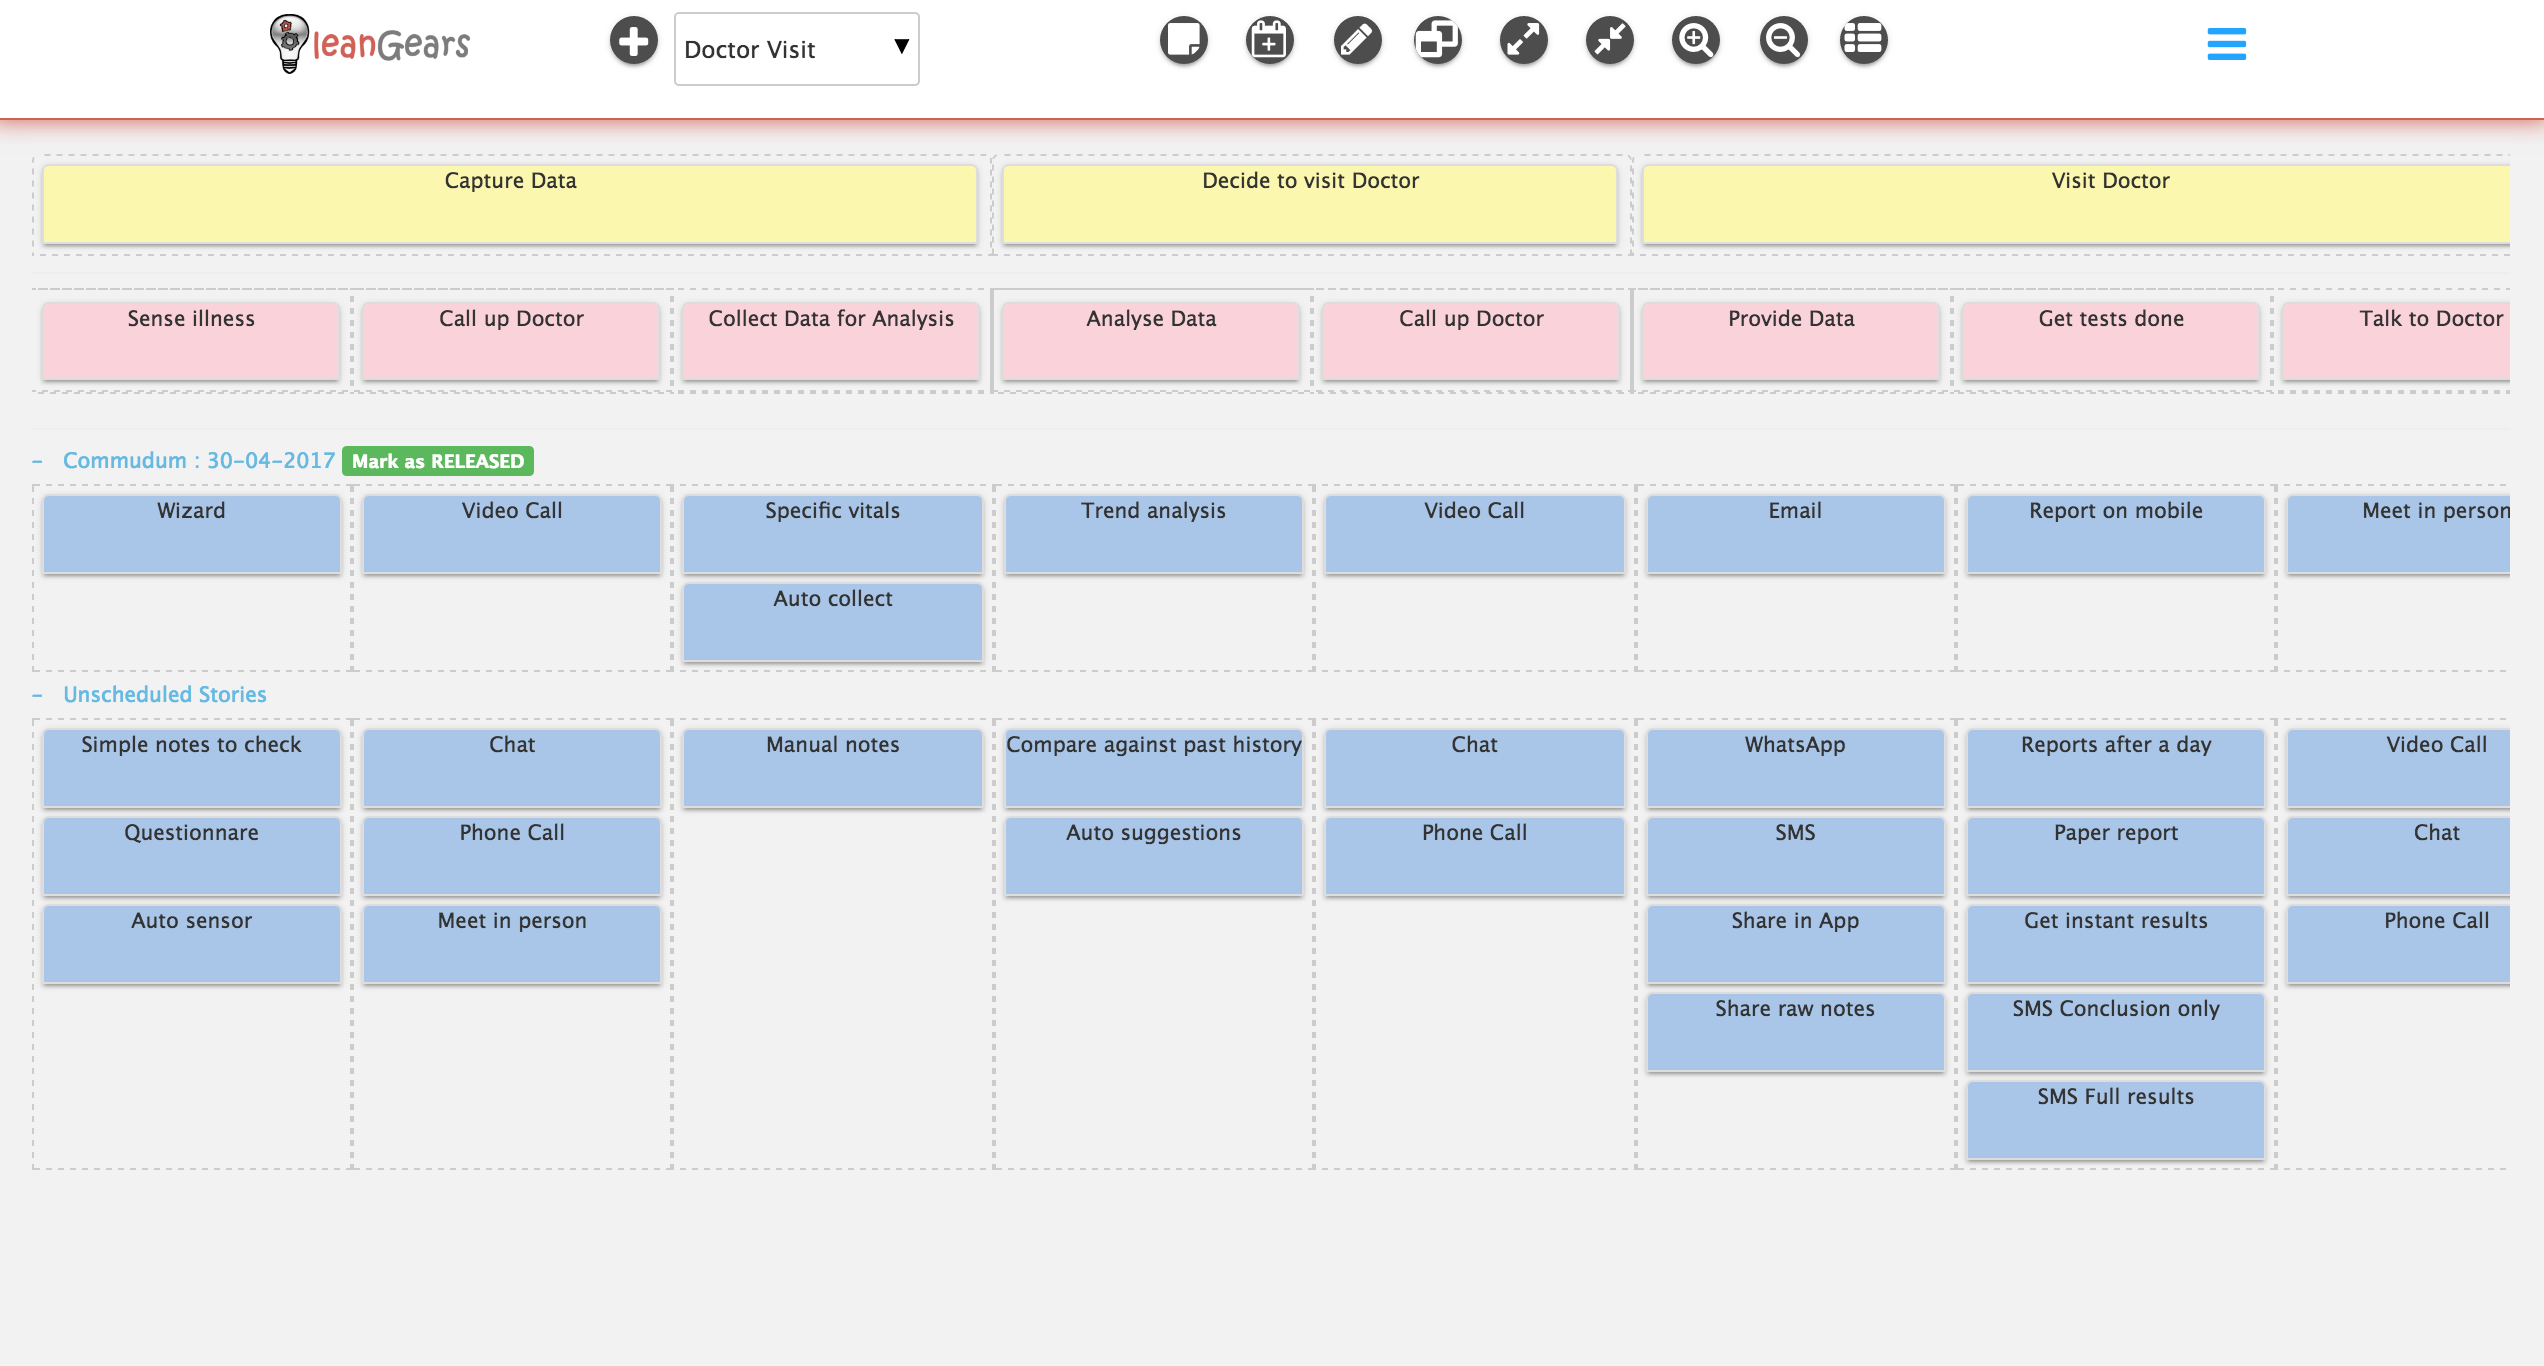Click the SMS Conclusion only card
2544x1366 pixels.
tap(2116, 1032)
